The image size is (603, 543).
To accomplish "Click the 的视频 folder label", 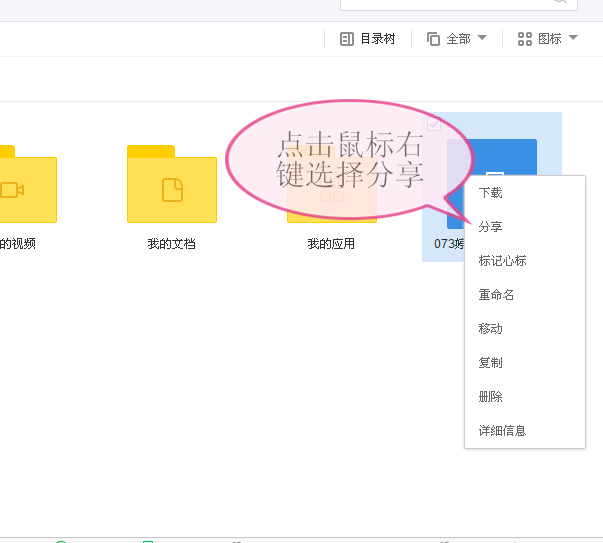I will tap(18, 244).
